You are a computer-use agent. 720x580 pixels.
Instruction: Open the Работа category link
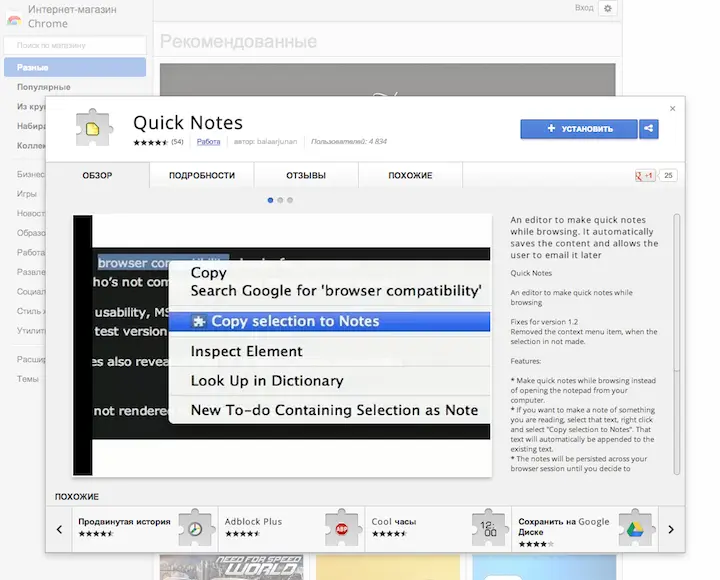(x=208, y=142)
